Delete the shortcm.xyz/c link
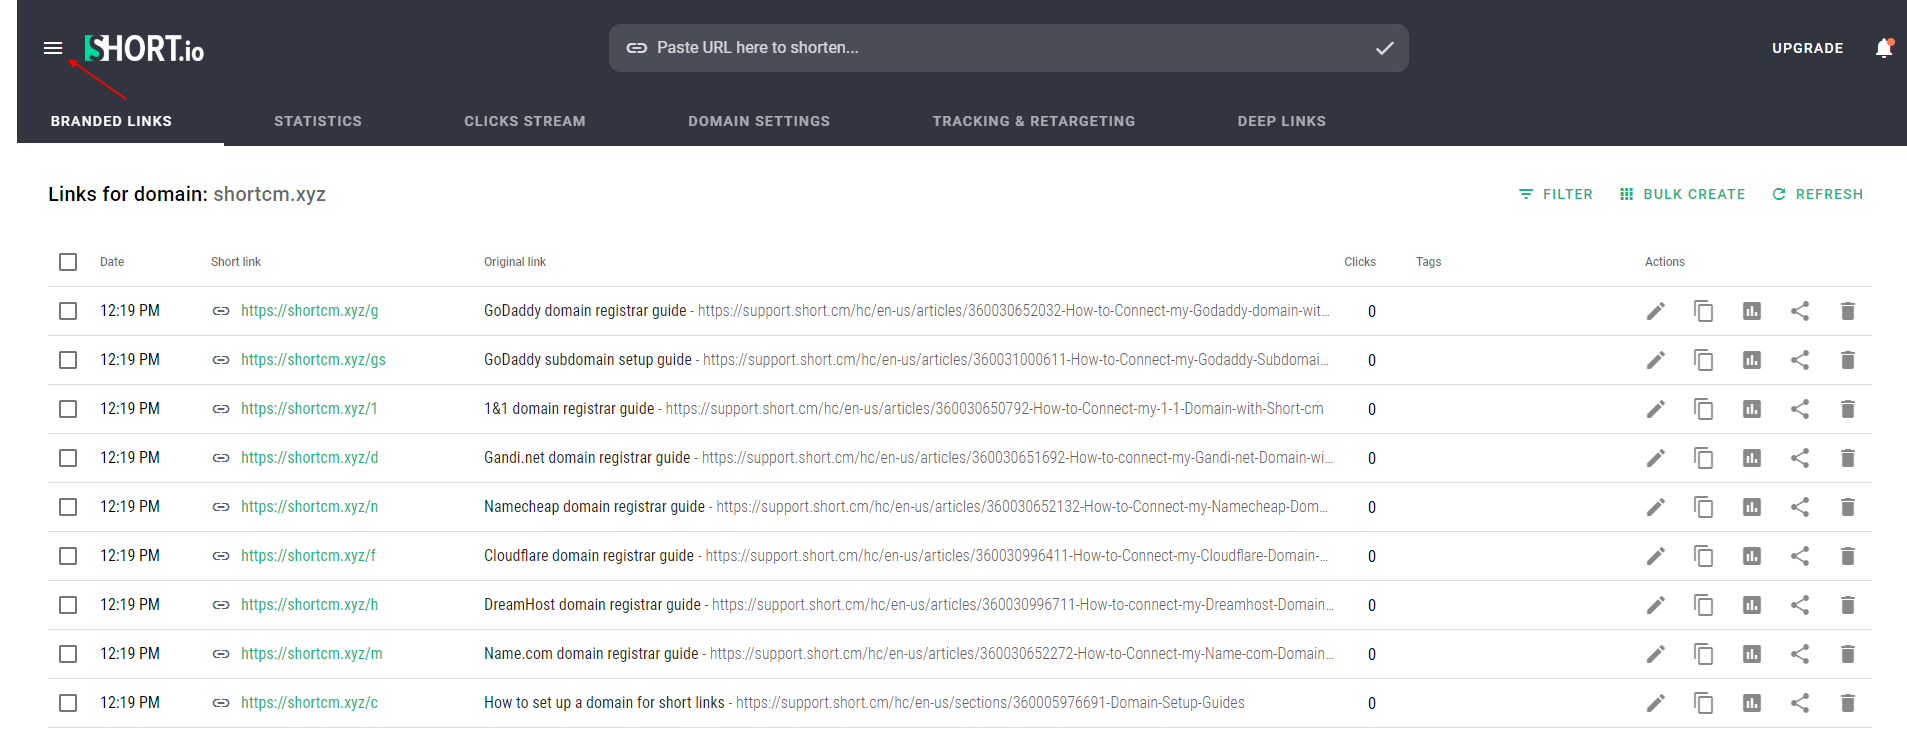 (1848, 703)
